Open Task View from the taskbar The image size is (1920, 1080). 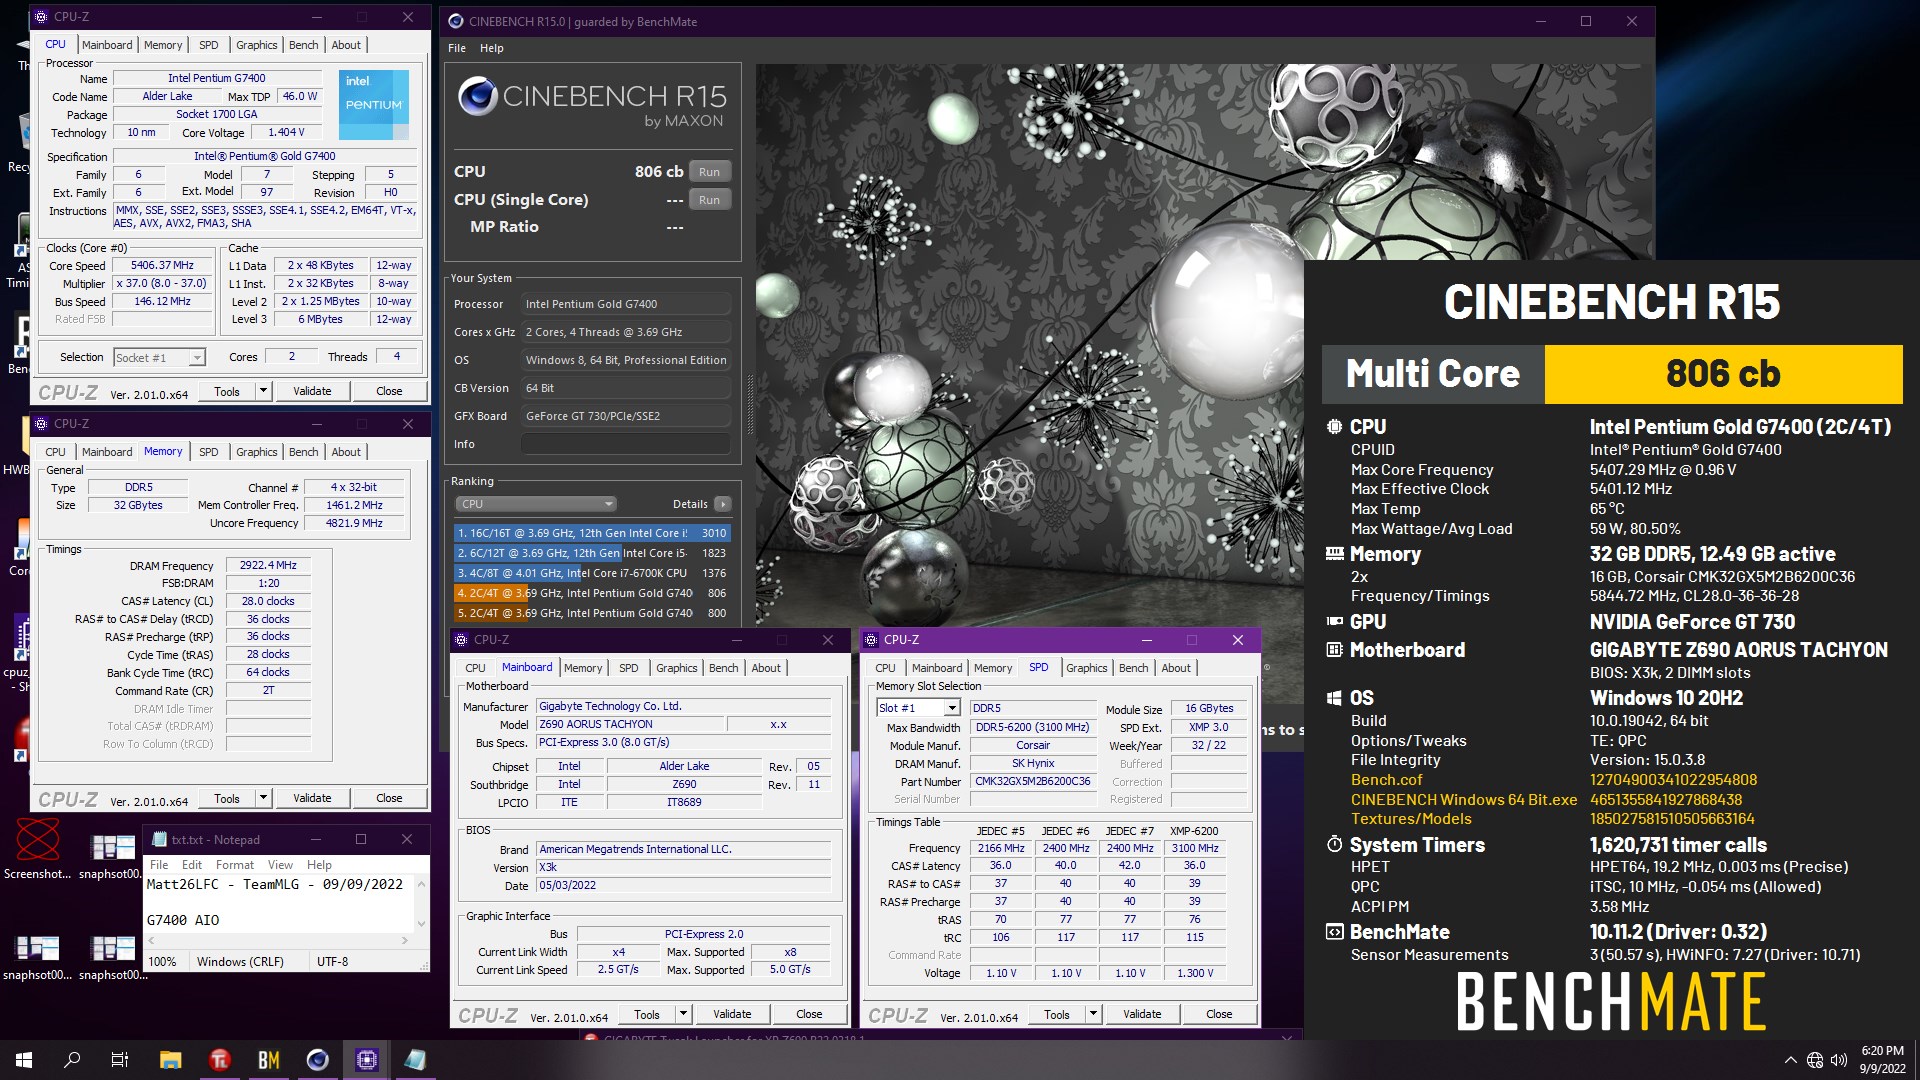pos(120,1060)
